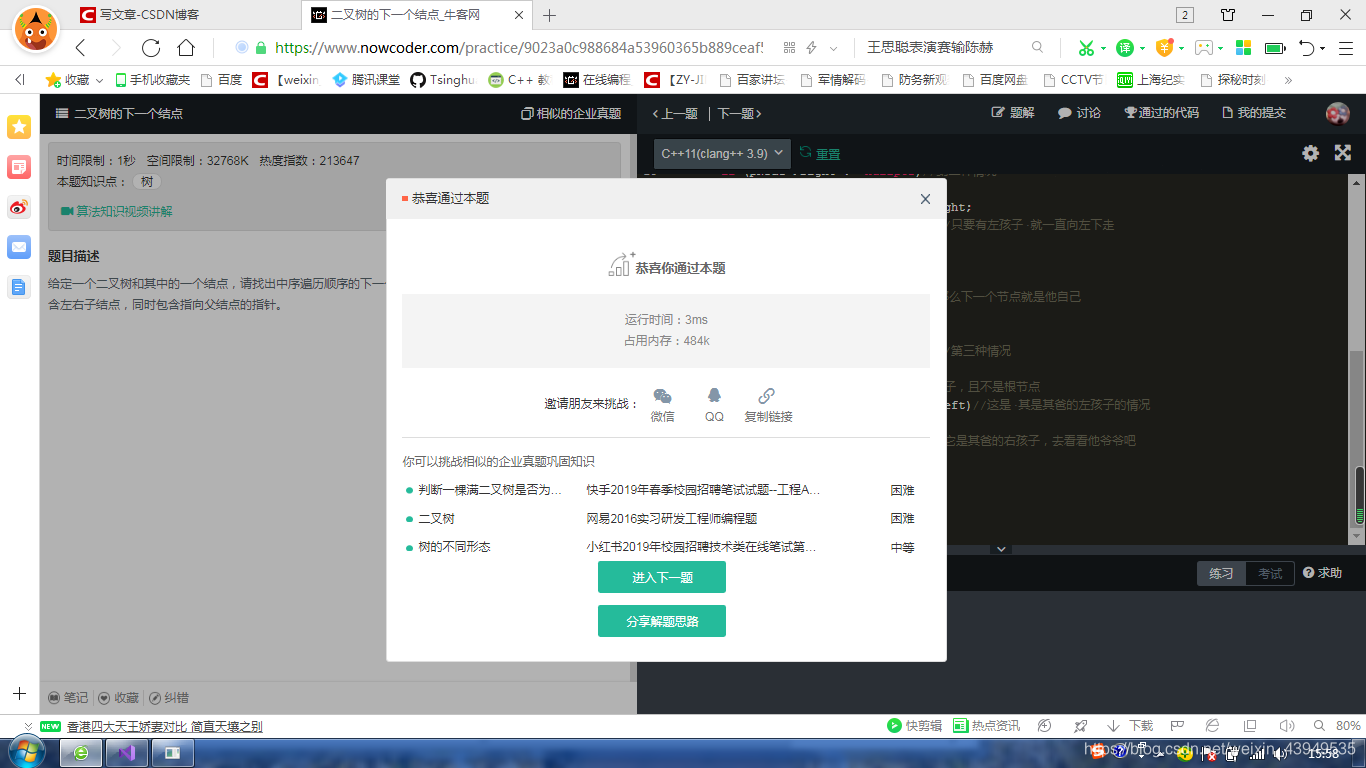Open 在线编程 bookmark

tap(597, 80)
